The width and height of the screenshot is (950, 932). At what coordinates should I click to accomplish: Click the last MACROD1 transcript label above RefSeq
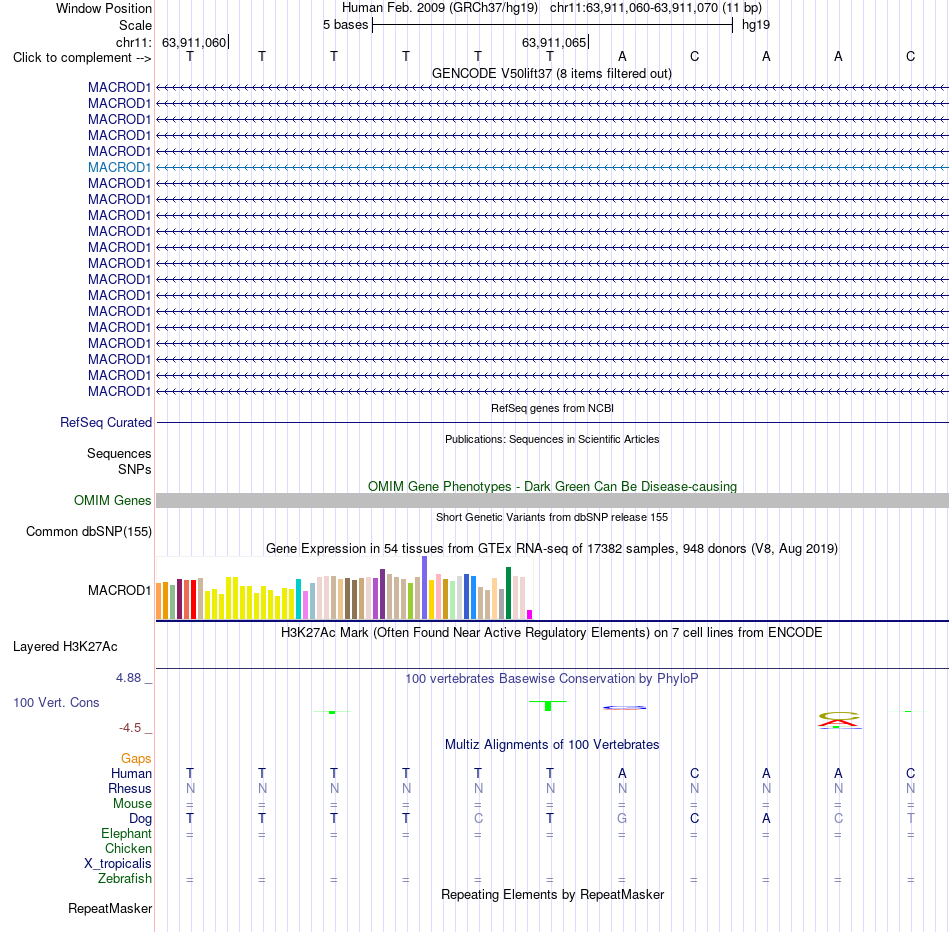(x=119, y=391)
